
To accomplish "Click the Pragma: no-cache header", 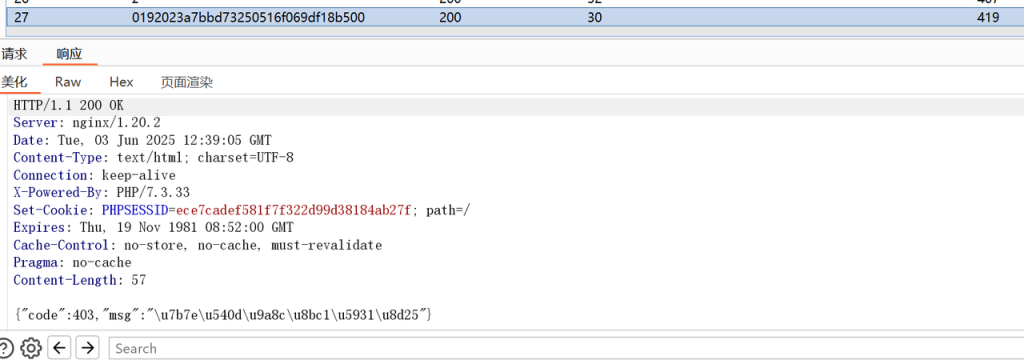I will 72,263.
